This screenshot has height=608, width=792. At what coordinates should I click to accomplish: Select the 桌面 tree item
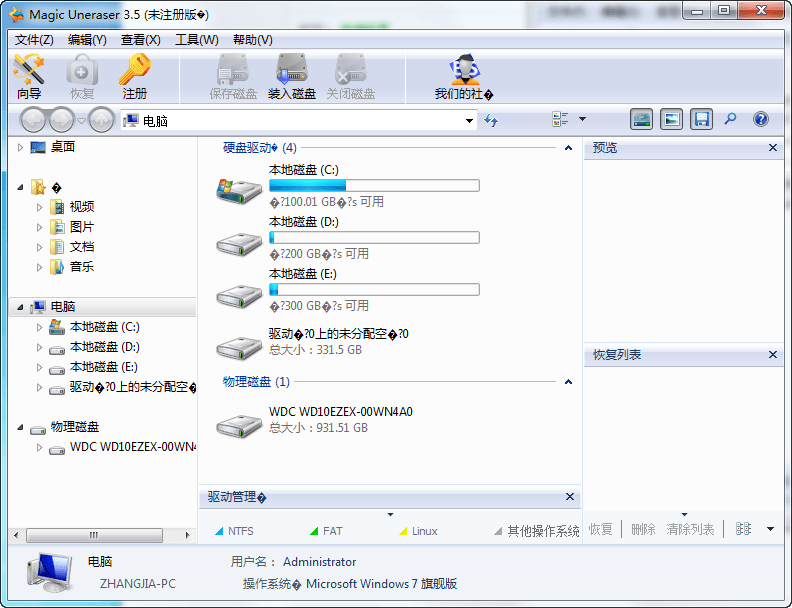tap(63, 147)
